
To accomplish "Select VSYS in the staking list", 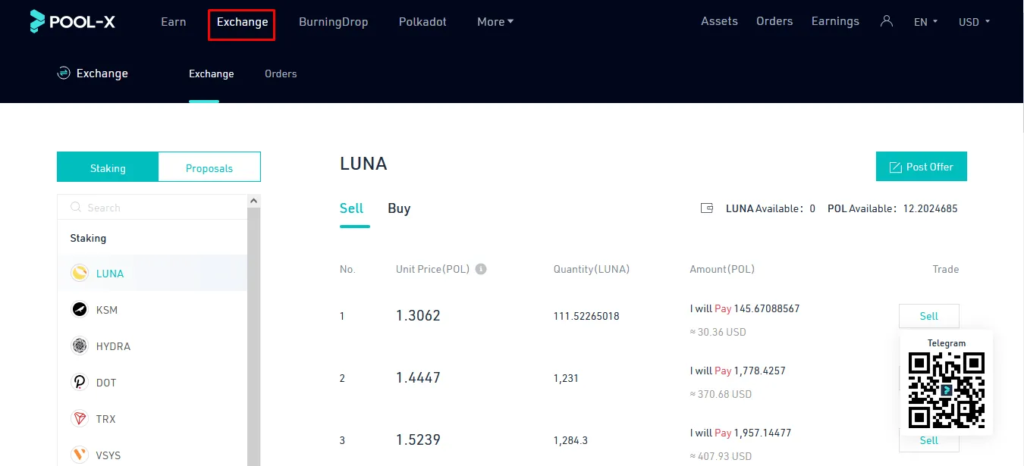I will click(x=152, y=455).
